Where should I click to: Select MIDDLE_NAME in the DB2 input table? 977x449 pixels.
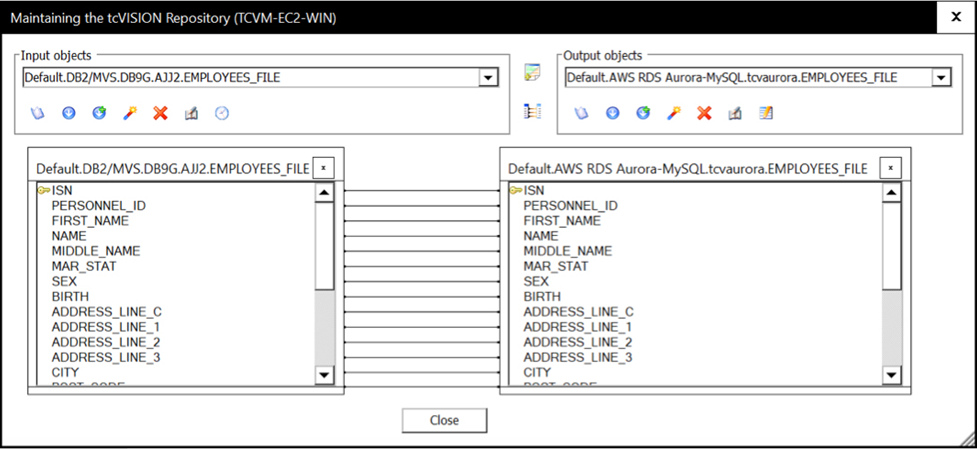click(x=96, y=251)
